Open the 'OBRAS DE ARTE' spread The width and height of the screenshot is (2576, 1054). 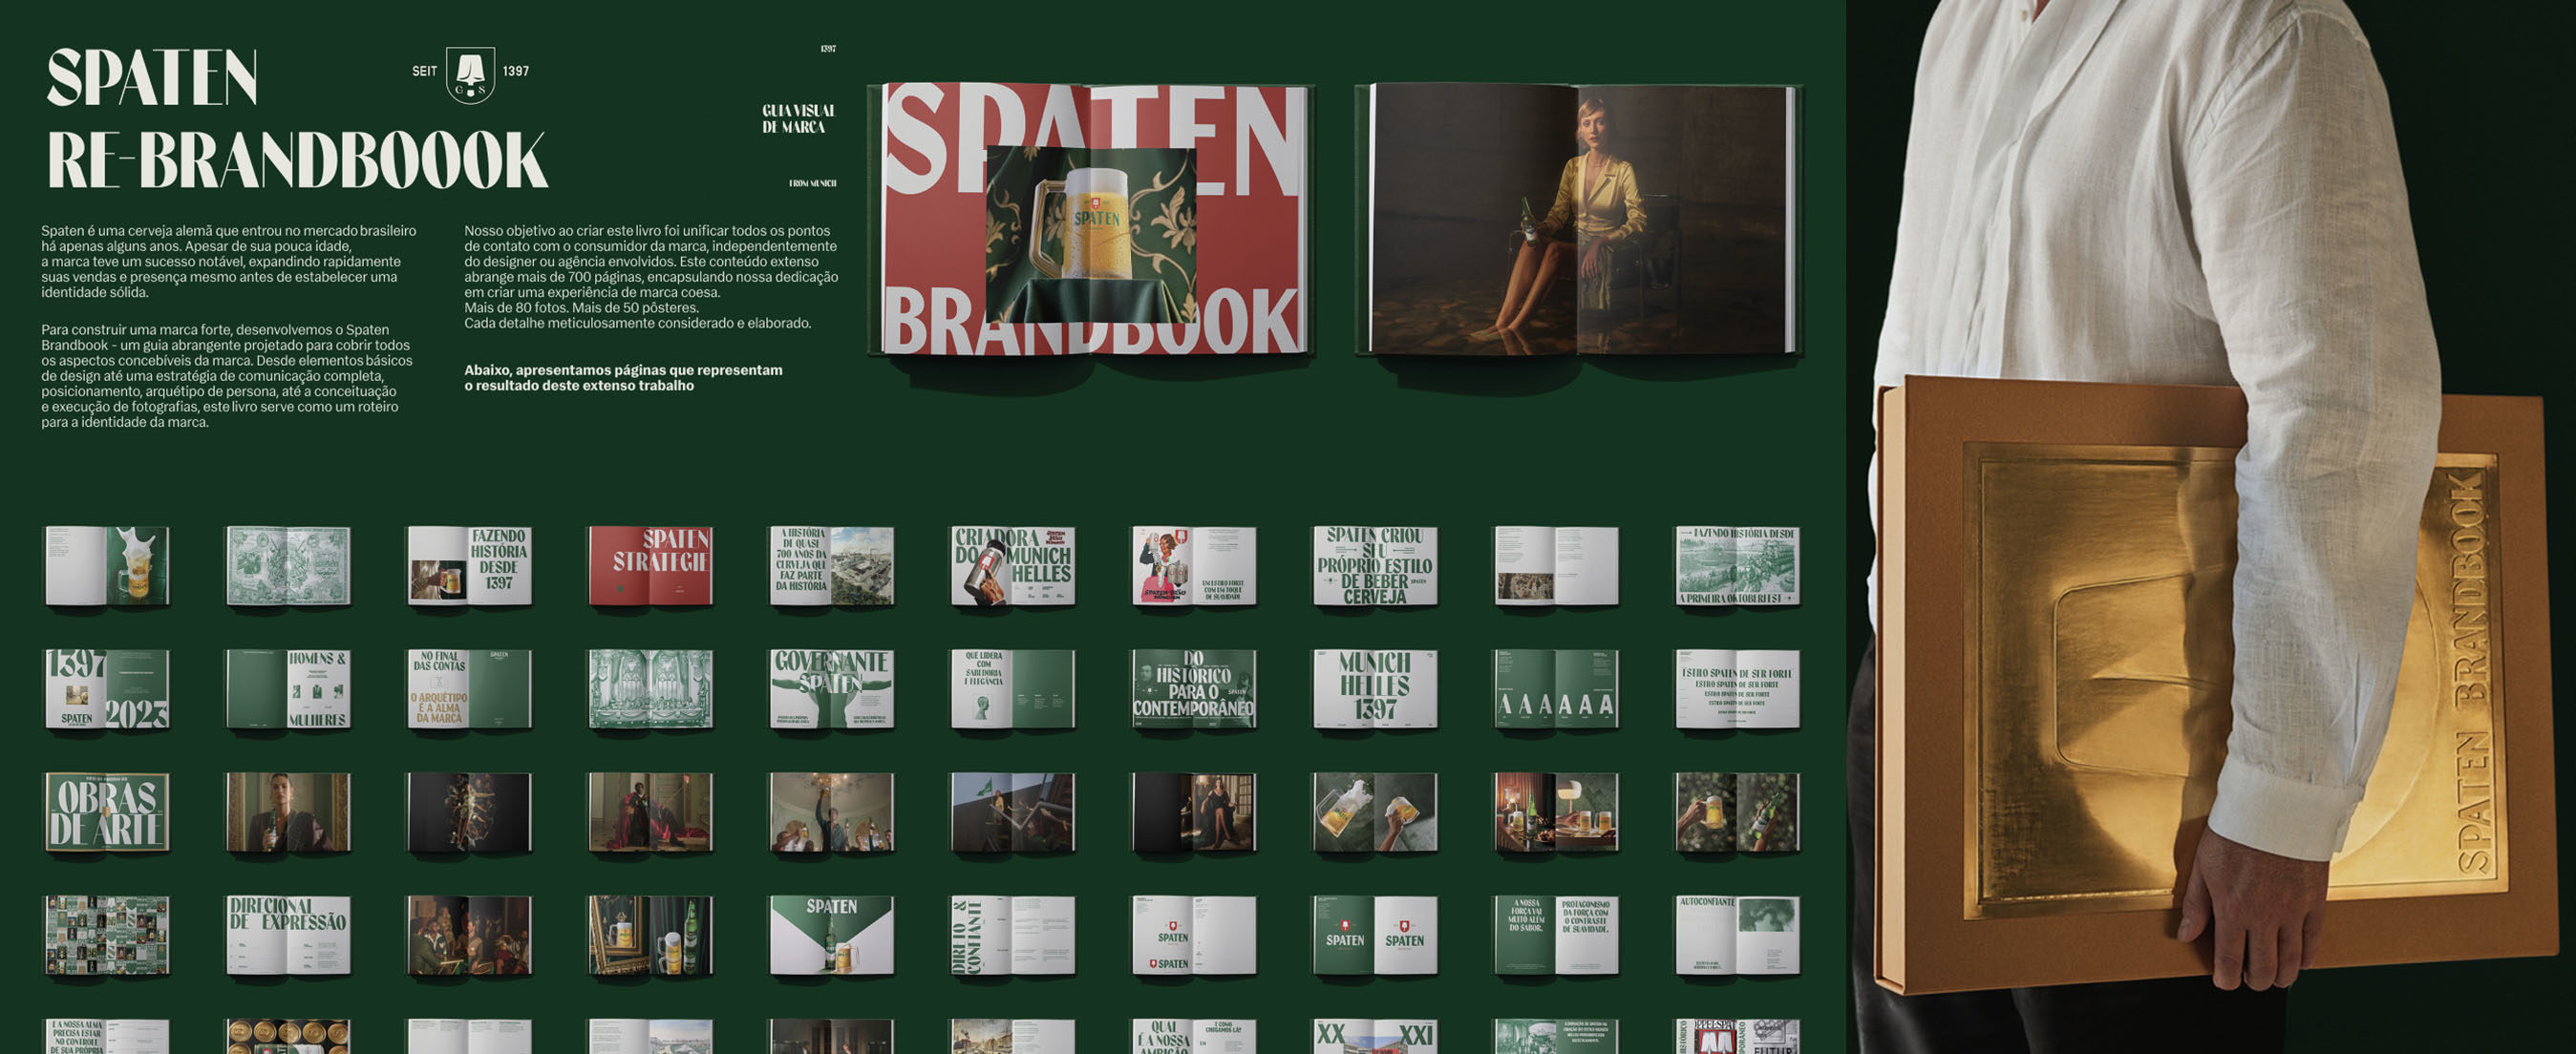click(107, 812)
